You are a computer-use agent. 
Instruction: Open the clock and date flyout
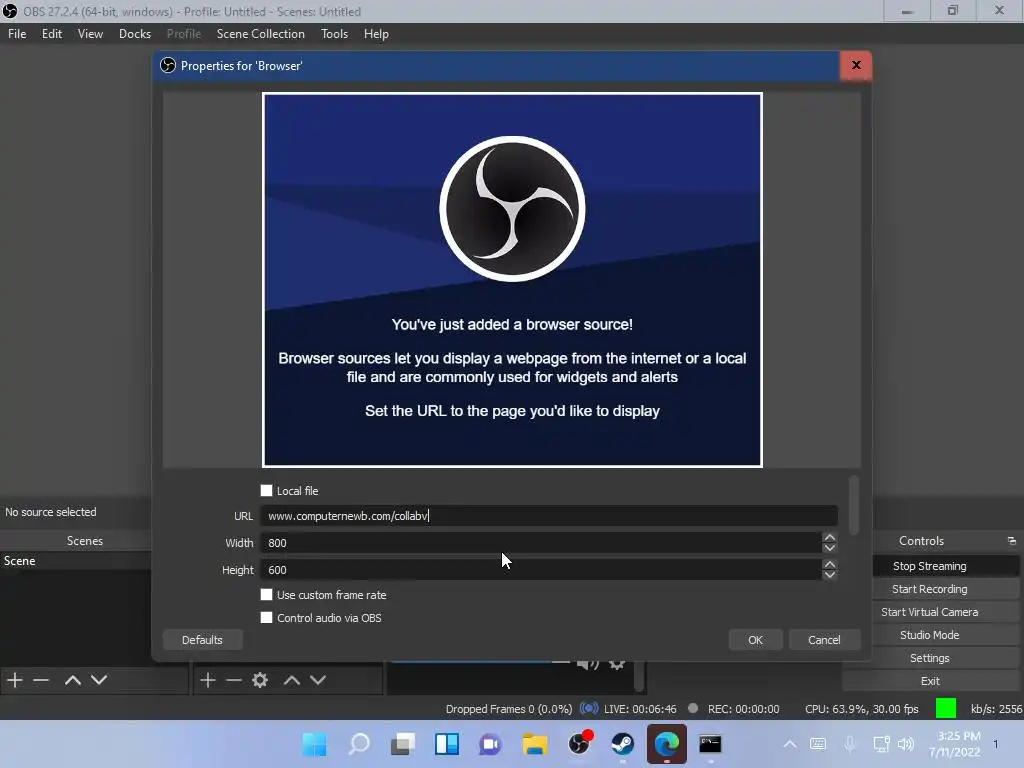(954, 744)
